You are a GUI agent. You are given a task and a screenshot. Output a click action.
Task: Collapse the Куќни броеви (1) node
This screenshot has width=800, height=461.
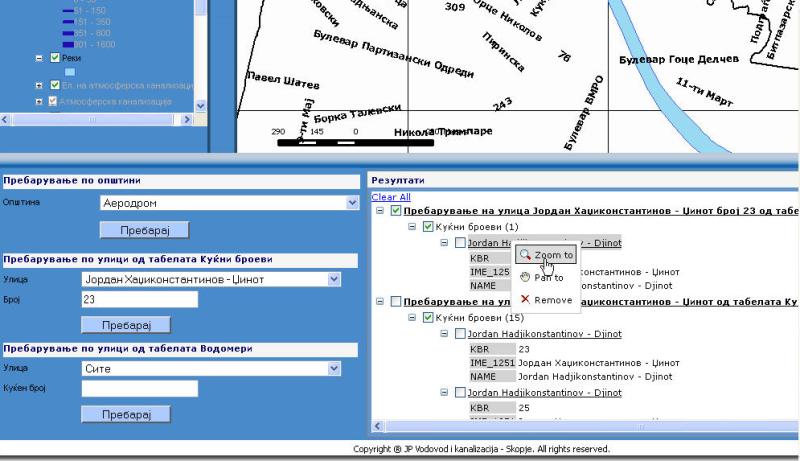click(x=412, y=226)
